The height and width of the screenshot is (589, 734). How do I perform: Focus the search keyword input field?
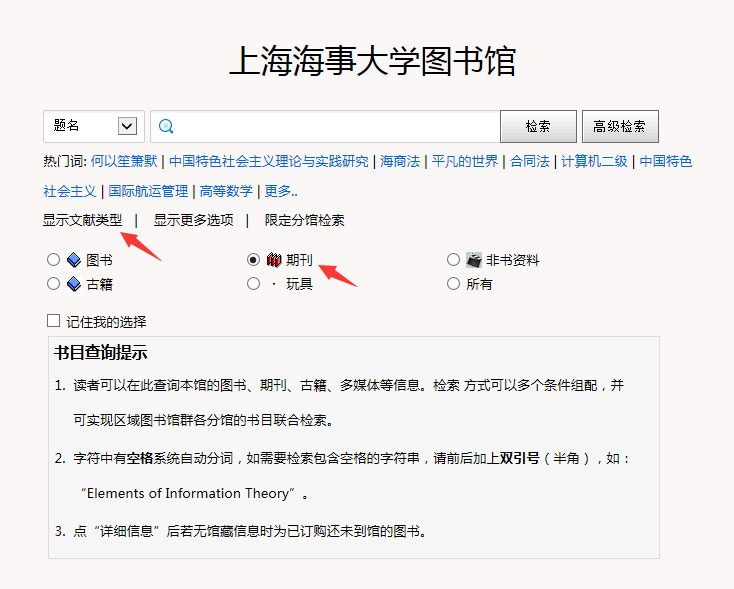[x=325, y=126]
